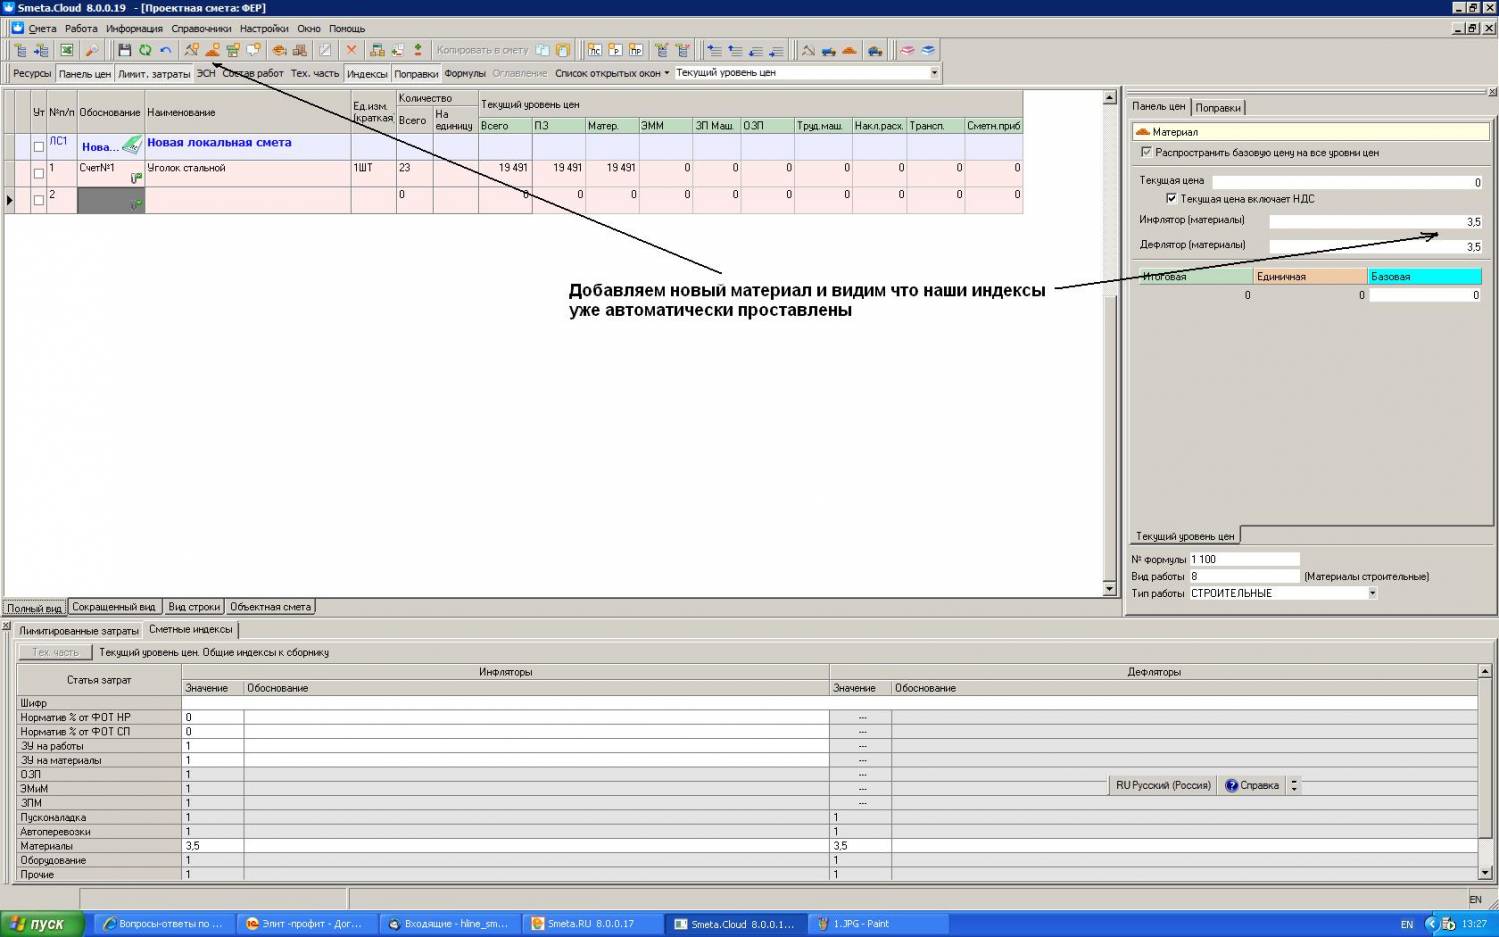1499x937 pixels.
Task: Click the 'Индексы' toolbar button
Action: click(367, 74)
